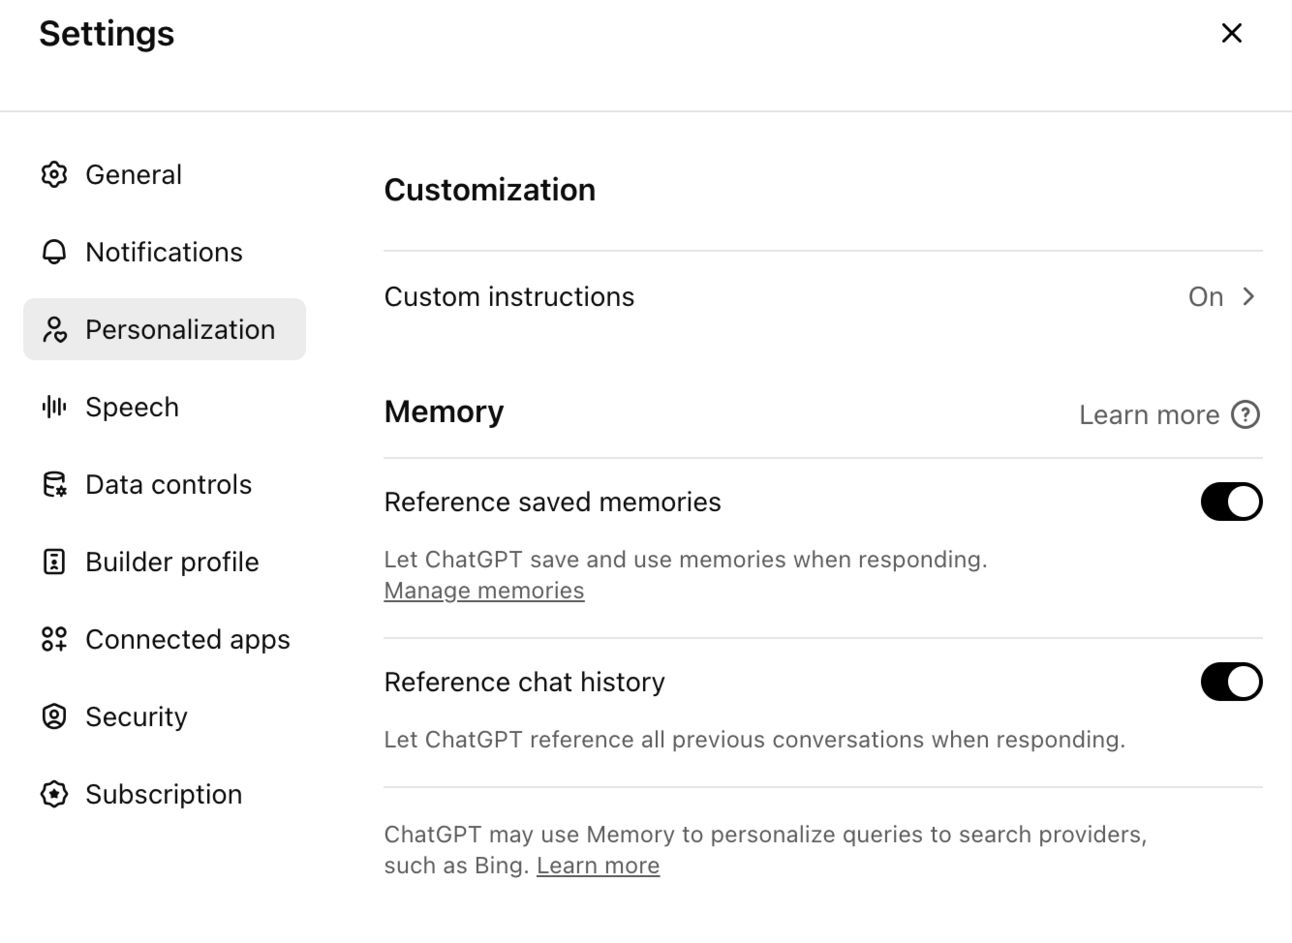The height and width of the screenshot is (943, 1292).
Task: Click the General gear icon
Action: [x=54, y=174]
